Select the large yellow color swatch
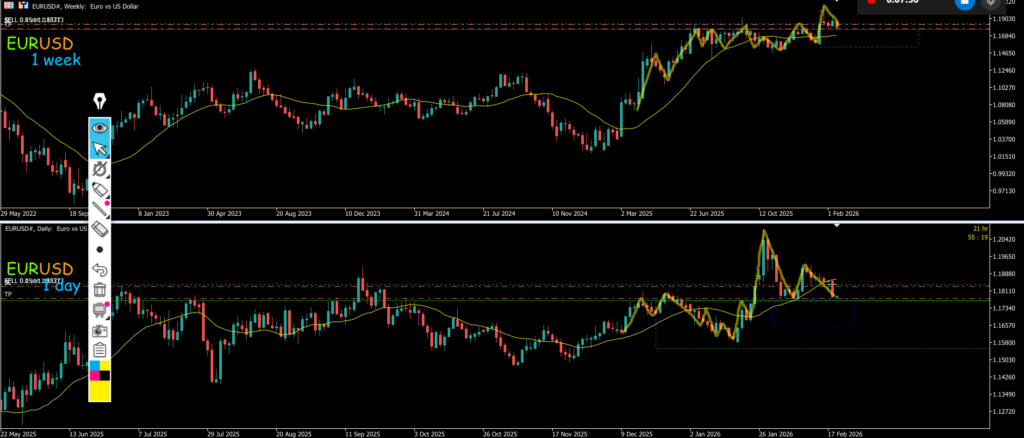The image size is (1024, 438). point(100,391)
